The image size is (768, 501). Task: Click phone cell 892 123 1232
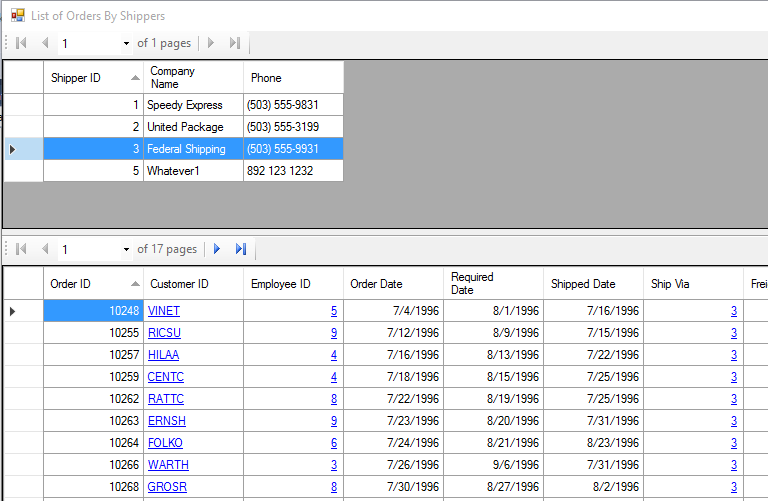(293, 171)
